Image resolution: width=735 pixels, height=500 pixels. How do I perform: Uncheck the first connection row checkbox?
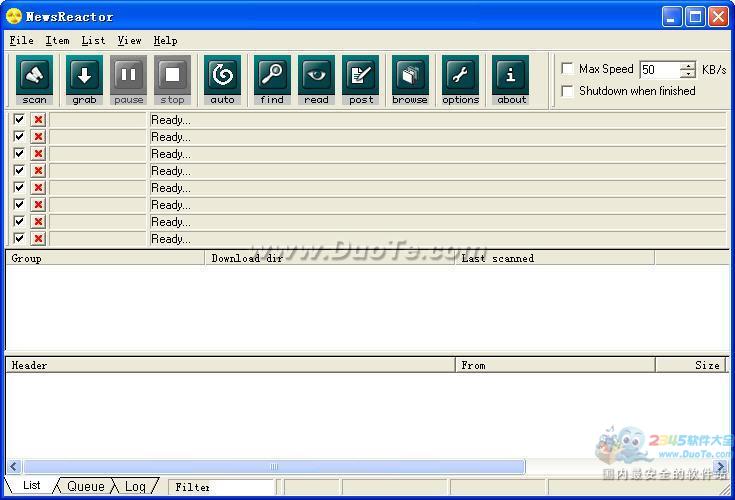click(x=19, y=119)
